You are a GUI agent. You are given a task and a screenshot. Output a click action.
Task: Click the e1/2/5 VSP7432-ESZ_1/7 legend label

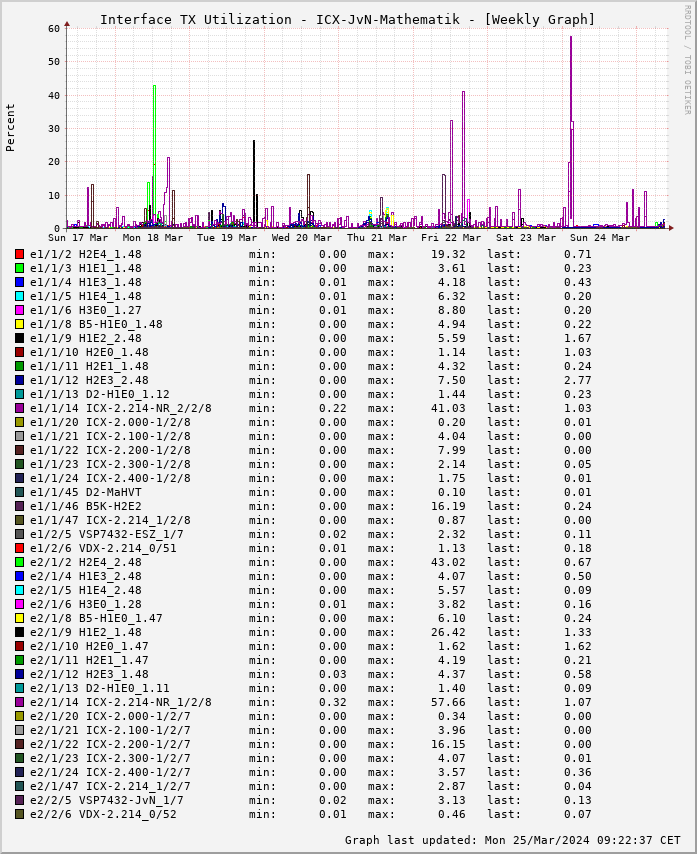coord(106,534)
